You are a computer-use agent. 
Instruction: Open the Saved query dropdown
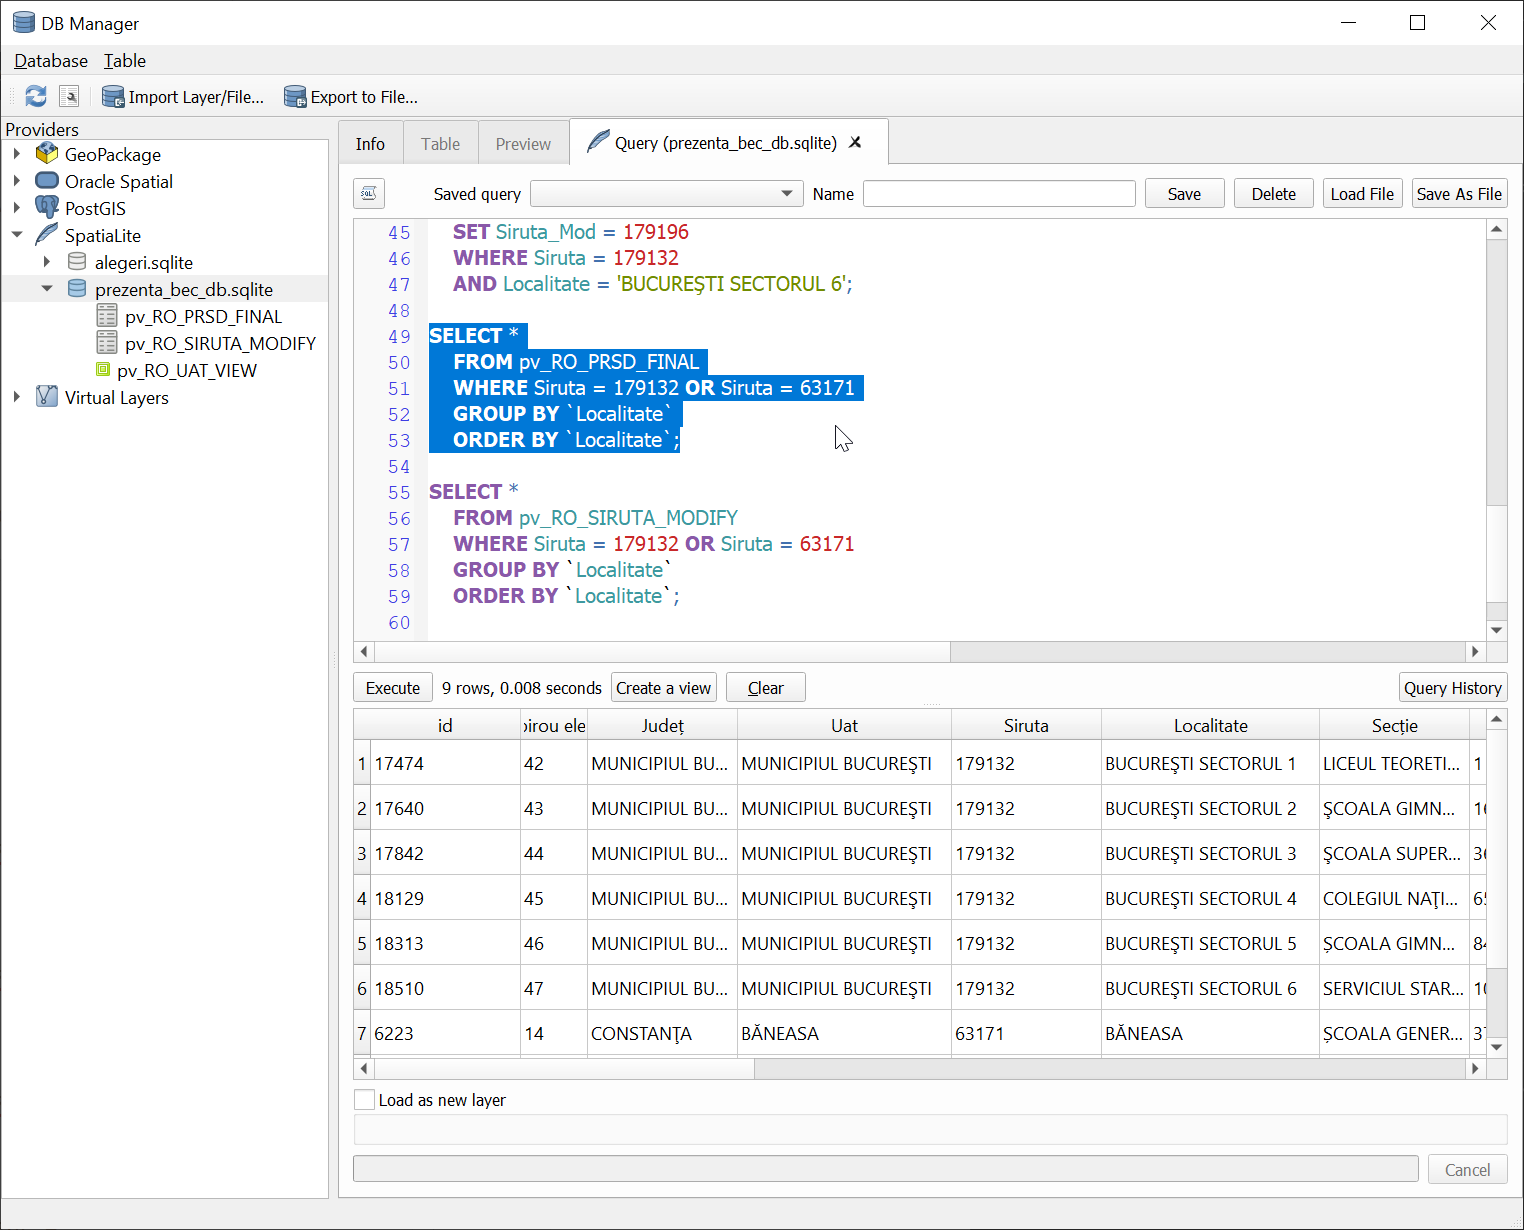tap(666, 194)
